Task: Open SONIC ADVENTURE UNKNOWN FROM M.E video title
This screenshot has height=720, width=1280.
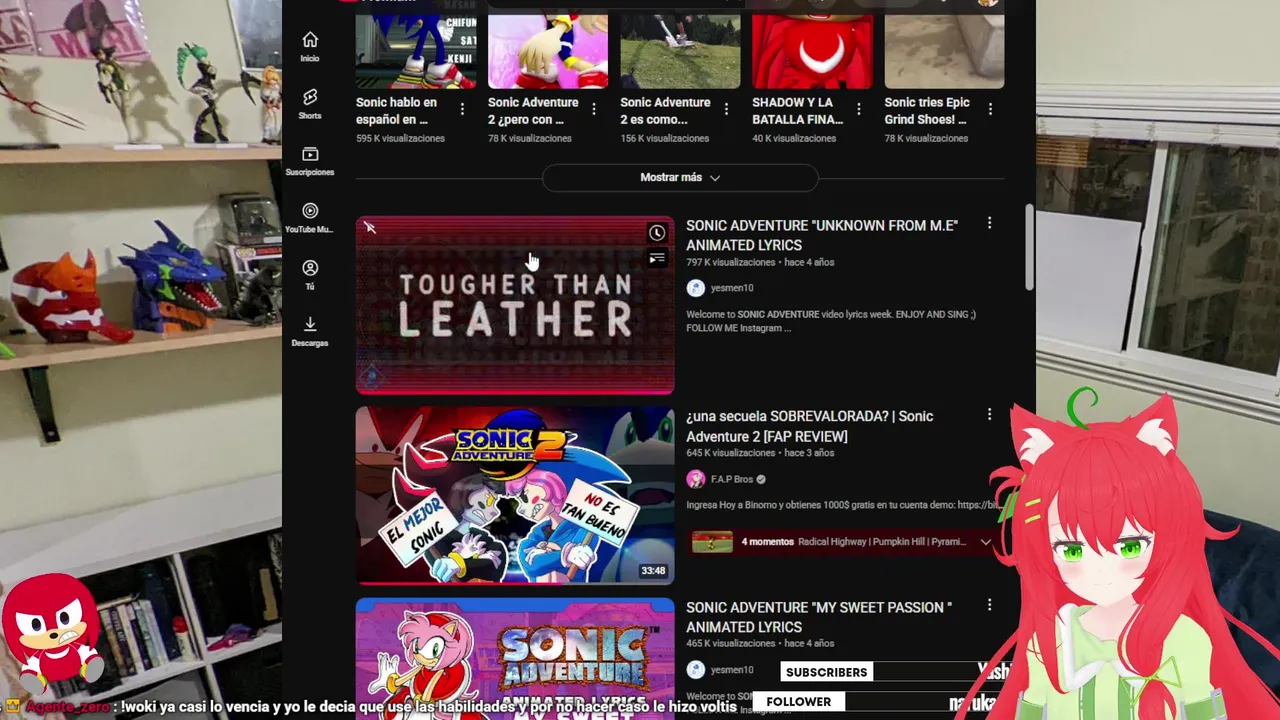Action: coord(822,235)
